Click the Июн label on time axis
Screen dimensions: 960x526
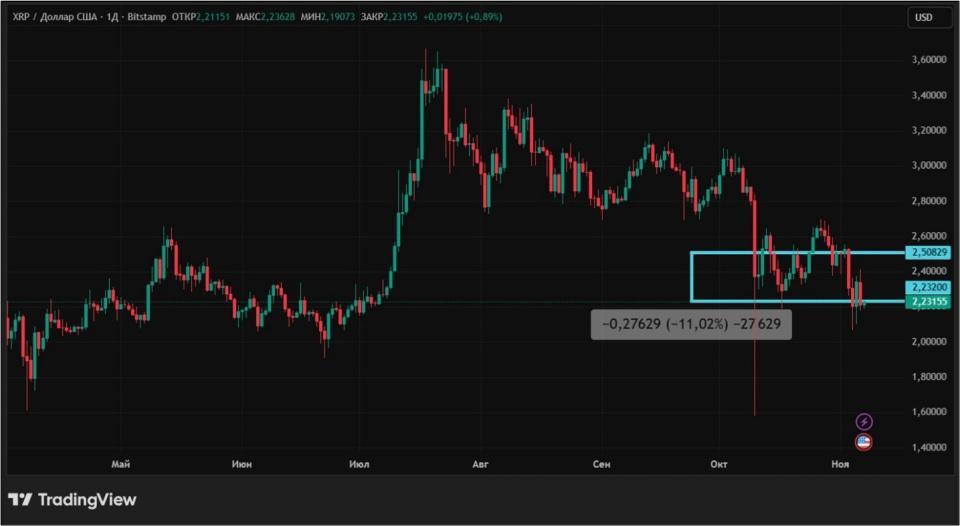coord(241,464)
